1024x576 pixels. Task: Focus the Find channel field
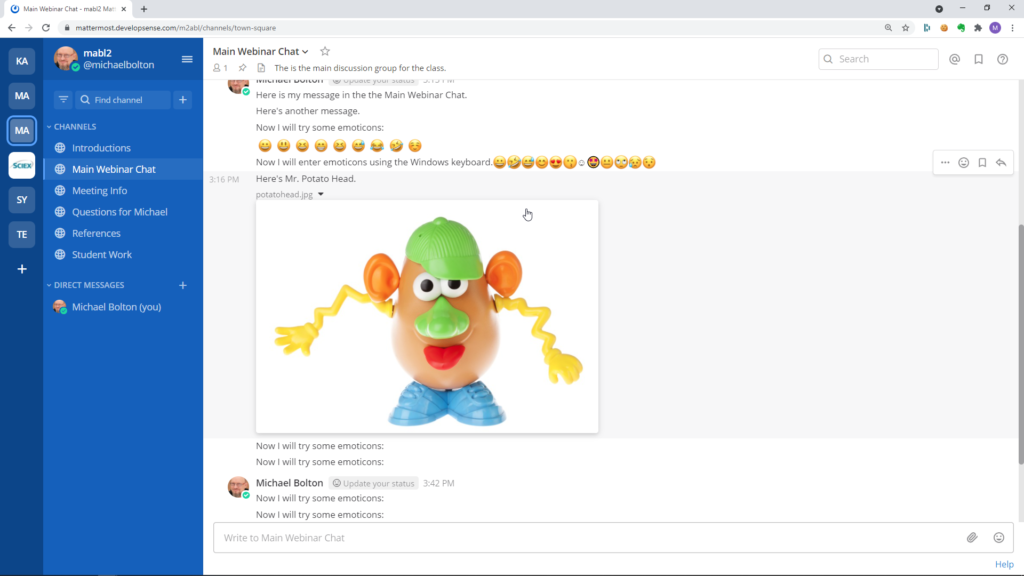point(123,100)
